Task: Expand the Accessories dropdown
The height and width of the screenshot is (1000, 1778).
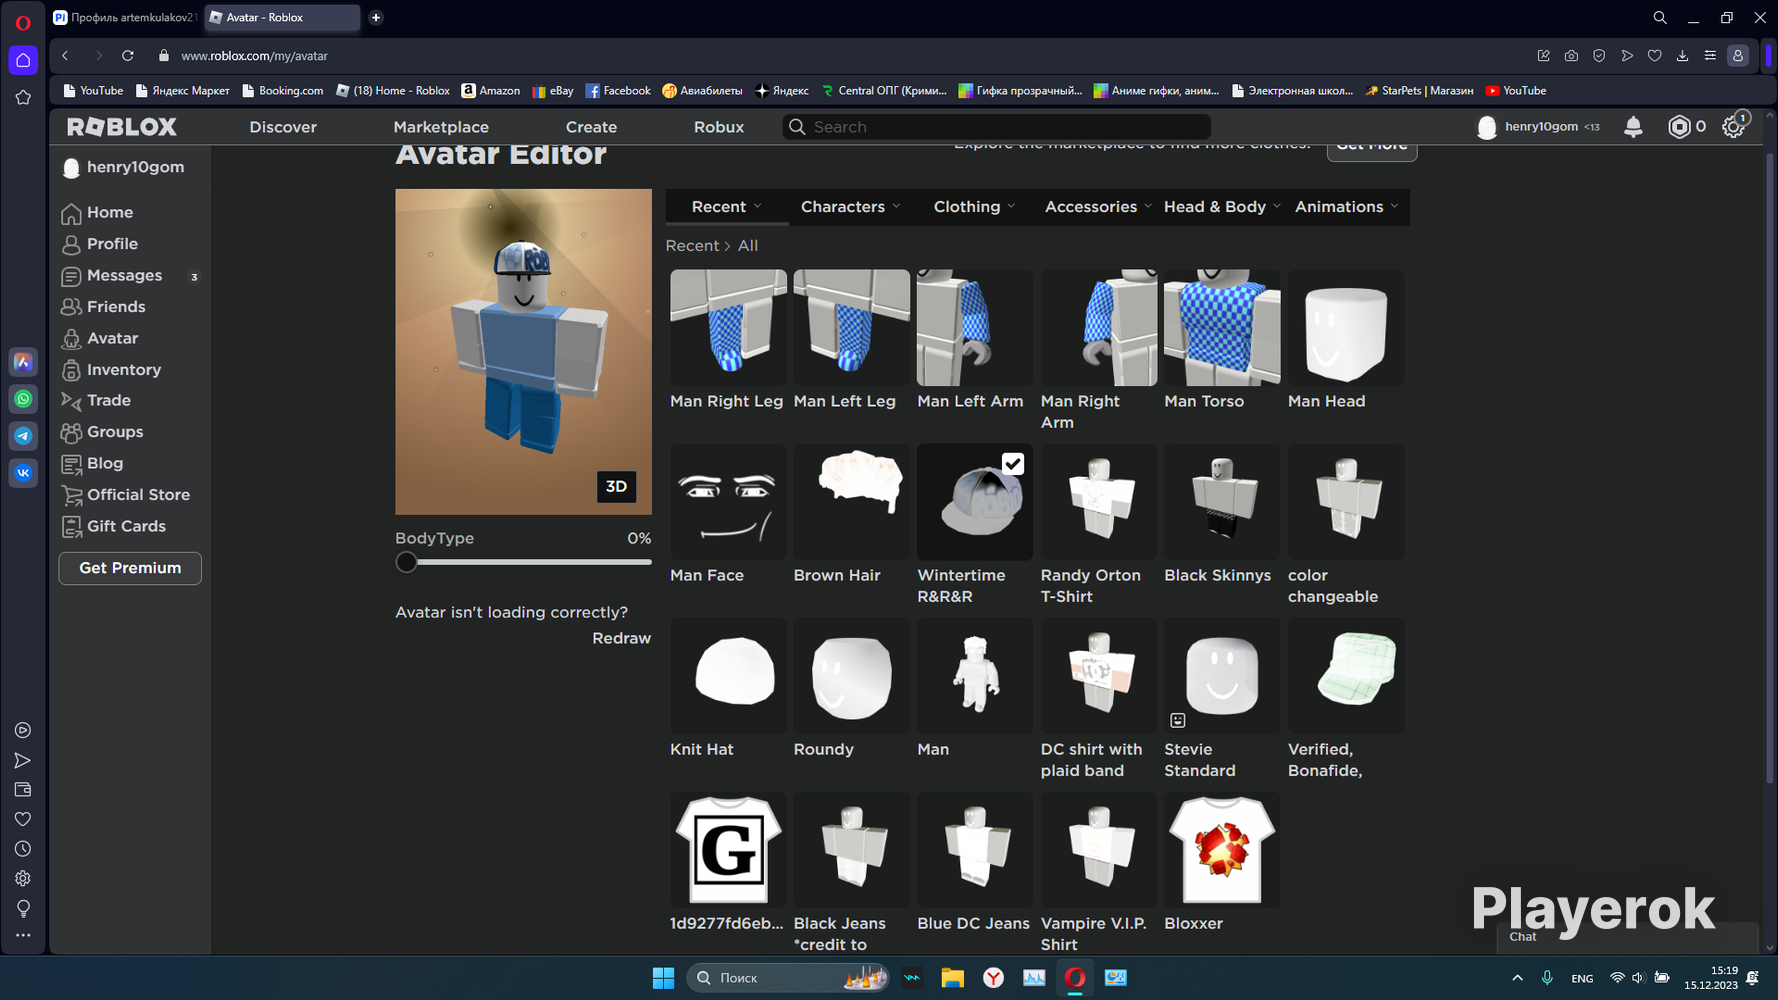Action: pyautogui.click(x=1098, y=207)
